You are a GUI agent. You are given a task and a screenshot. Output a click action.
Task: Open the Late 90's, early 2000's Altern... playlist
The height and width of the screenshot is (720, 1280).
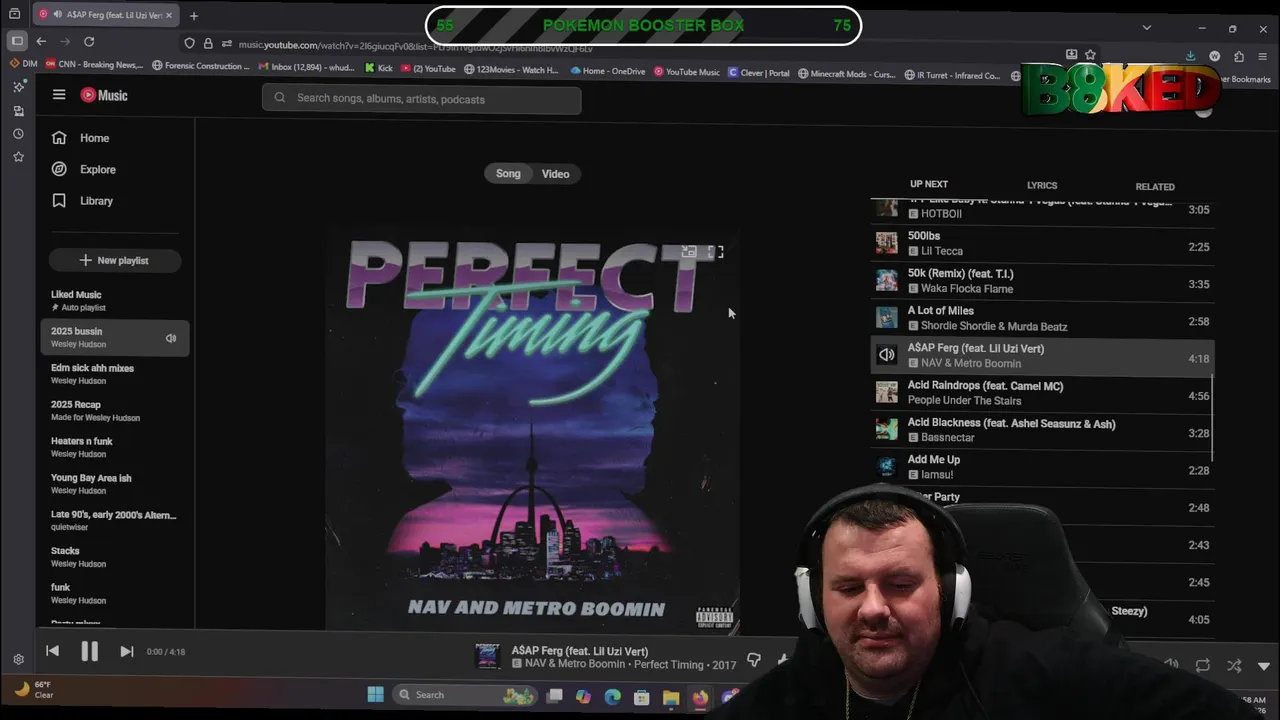point(114,521)
